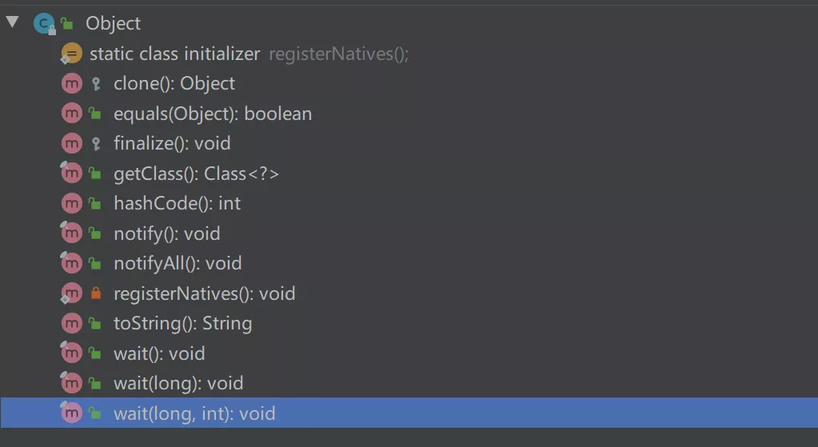Click the static class initializer icon
Screen dimensions: 818x447
click(71, 53)
